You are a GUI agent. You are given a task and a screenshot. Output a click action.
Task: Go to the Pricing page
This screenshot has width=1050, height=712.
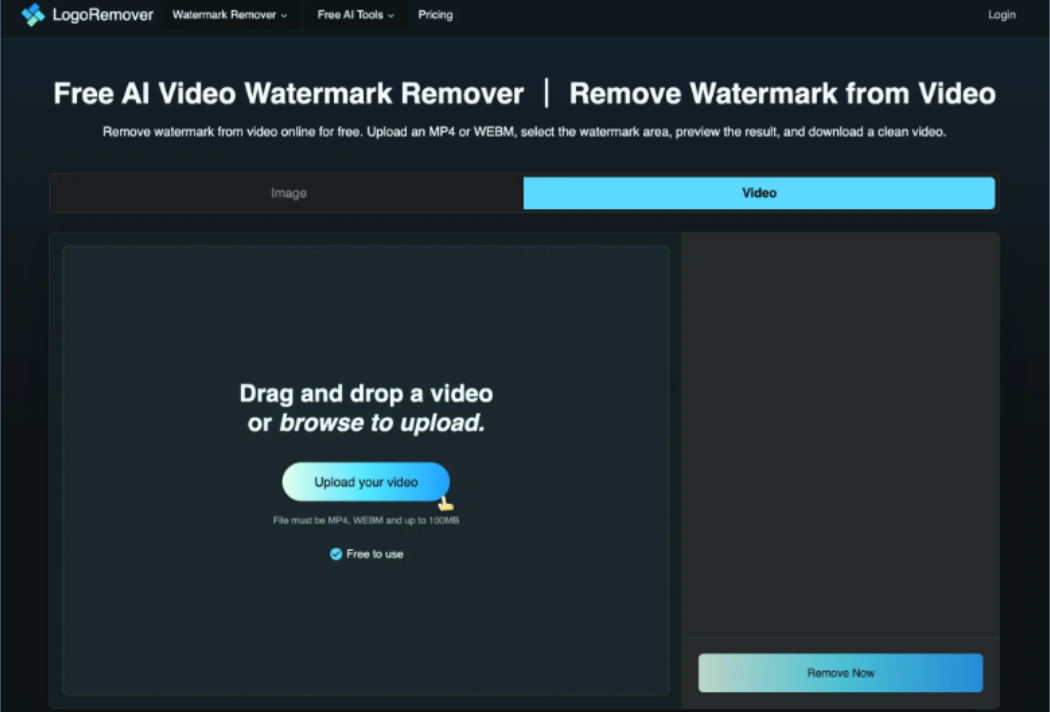(435, 15)
